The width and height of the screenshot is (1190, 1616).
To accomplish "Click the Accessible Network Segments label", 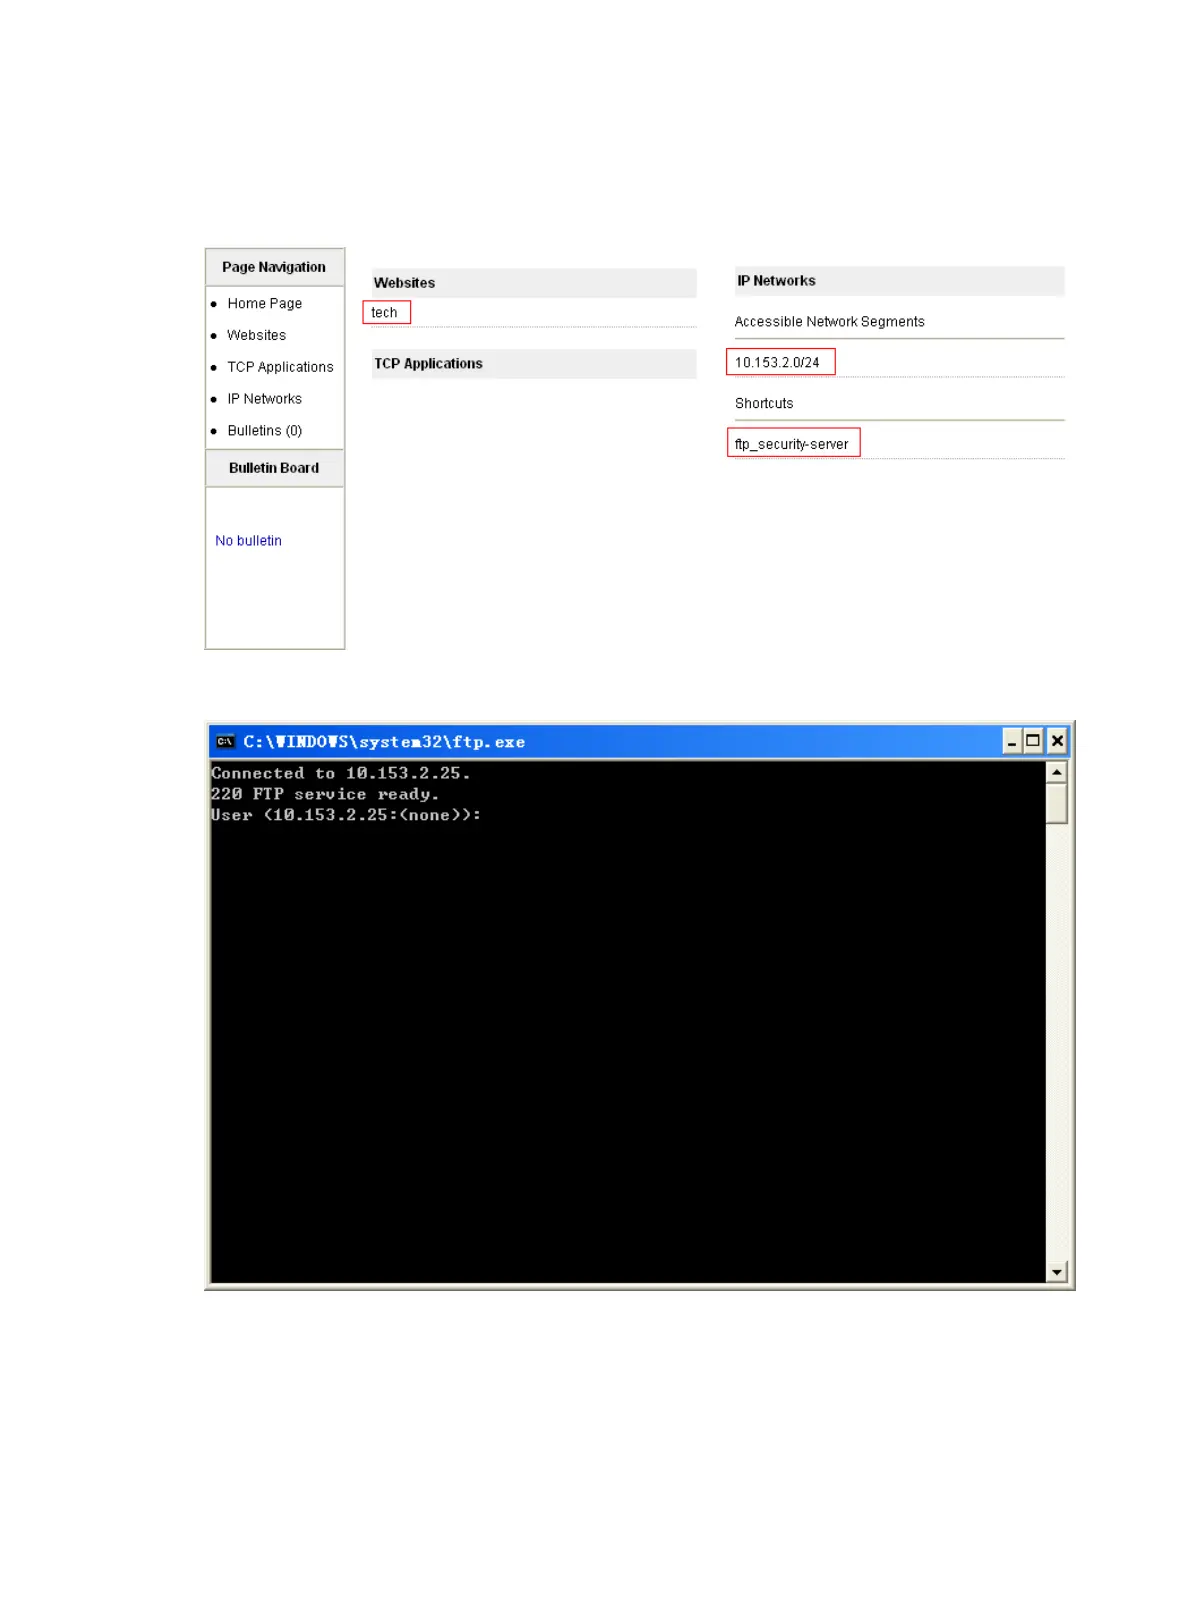I will 829,322.
